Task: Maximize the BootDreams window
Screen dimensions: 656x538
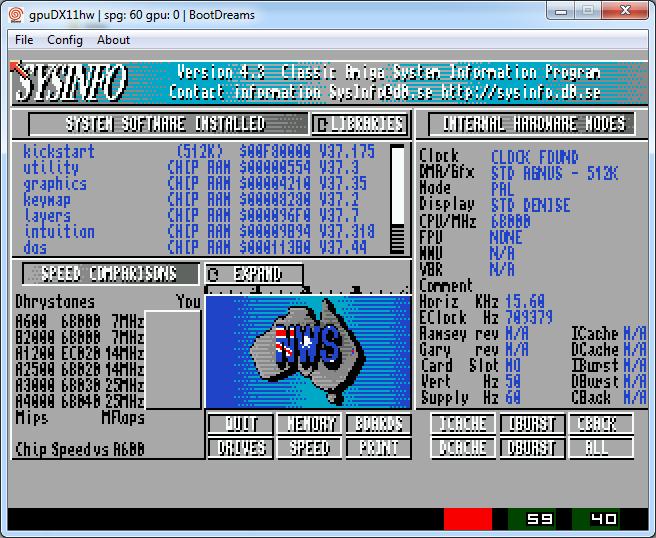Action: click(588, 10)
